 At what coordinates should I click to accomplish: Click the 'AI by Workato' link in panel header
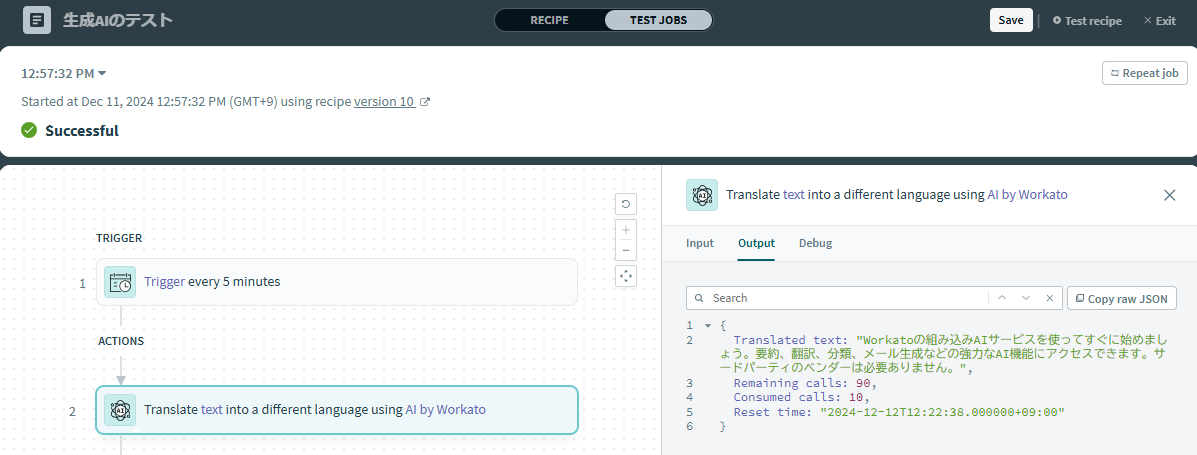(1028, 195)
